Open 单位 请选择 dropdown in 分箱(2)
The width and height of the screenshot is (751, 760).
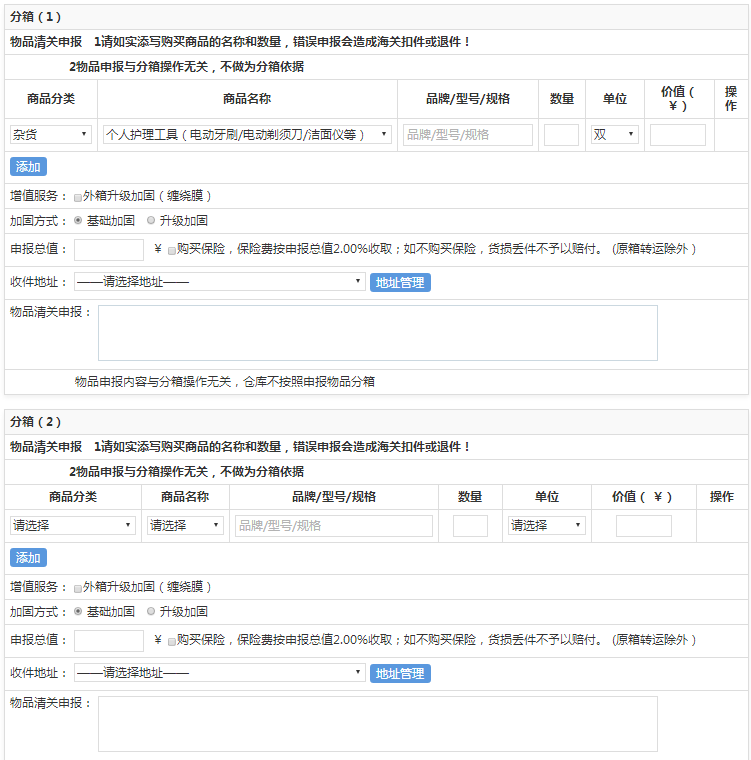(x=546, y=526)
